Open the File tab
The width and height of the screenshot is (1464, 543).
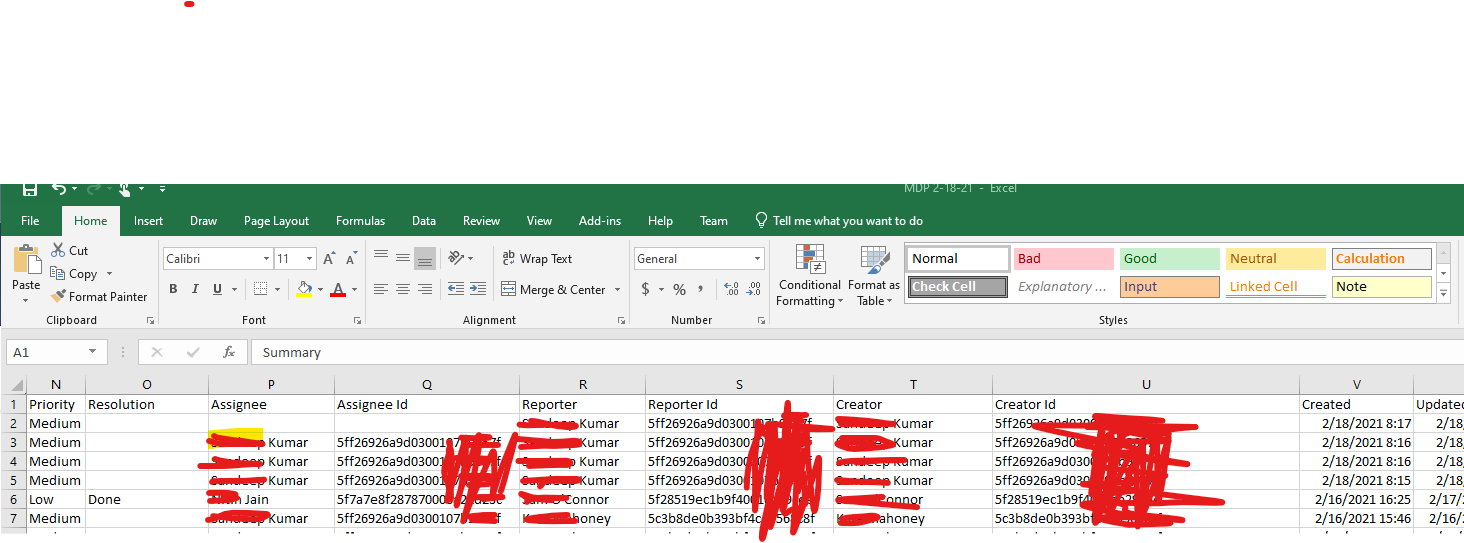pos(30,221)
